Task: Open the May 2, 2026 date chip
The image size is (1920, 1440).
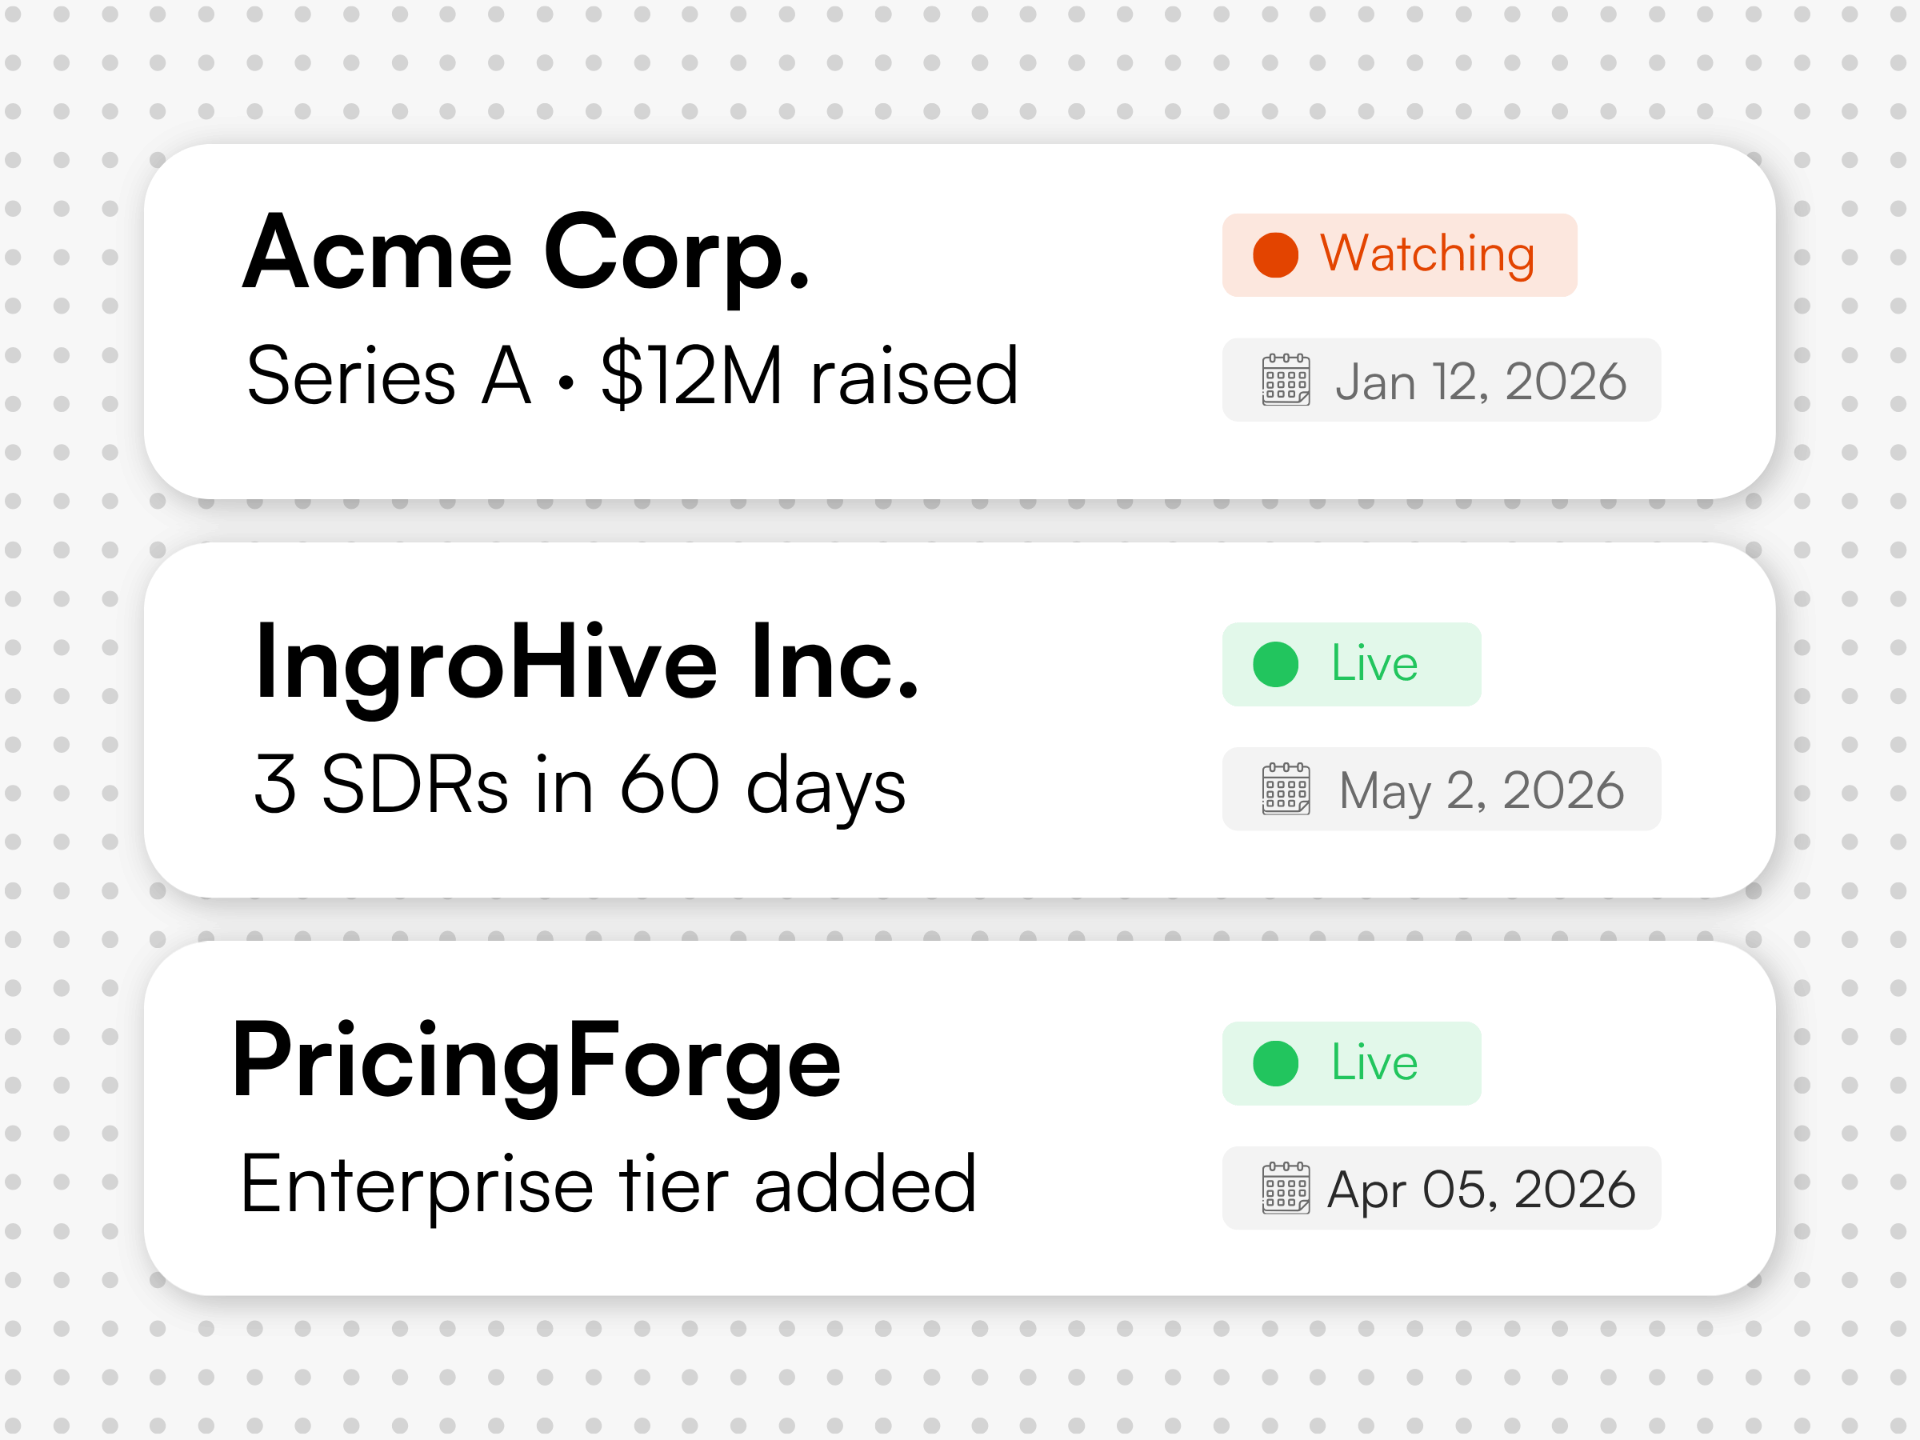Action: tap(1441, 789)
